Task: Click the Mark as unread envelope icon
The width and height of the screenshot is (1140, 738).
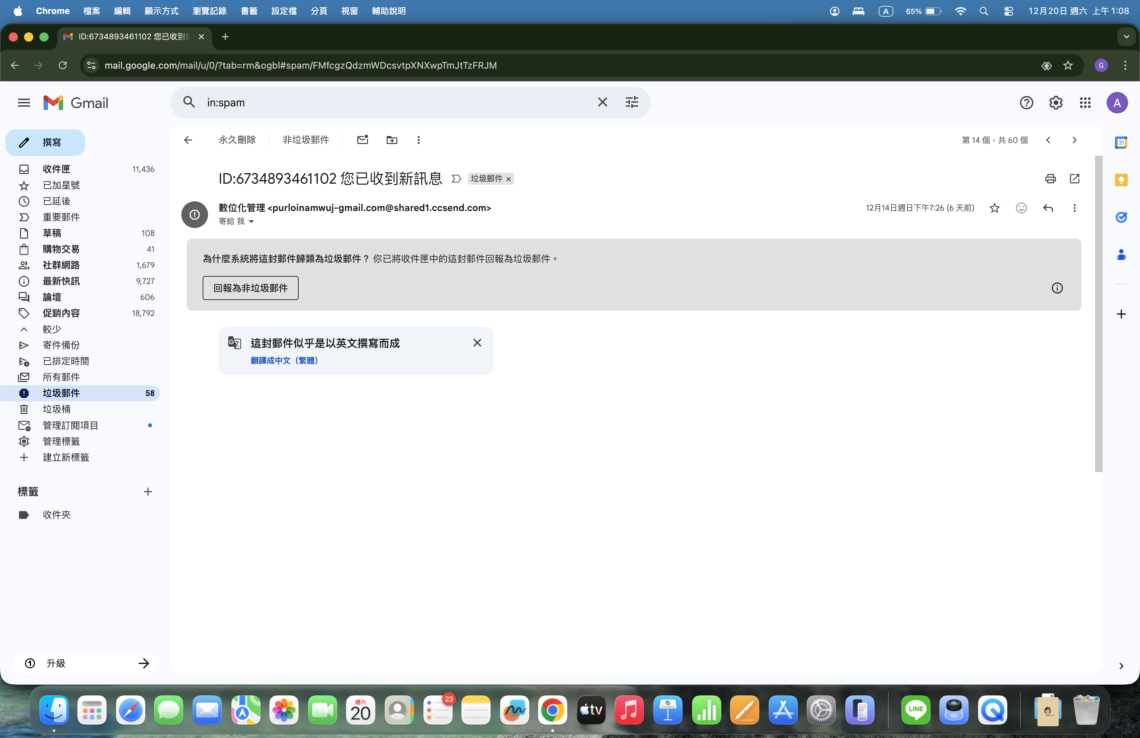Action: 362,140
